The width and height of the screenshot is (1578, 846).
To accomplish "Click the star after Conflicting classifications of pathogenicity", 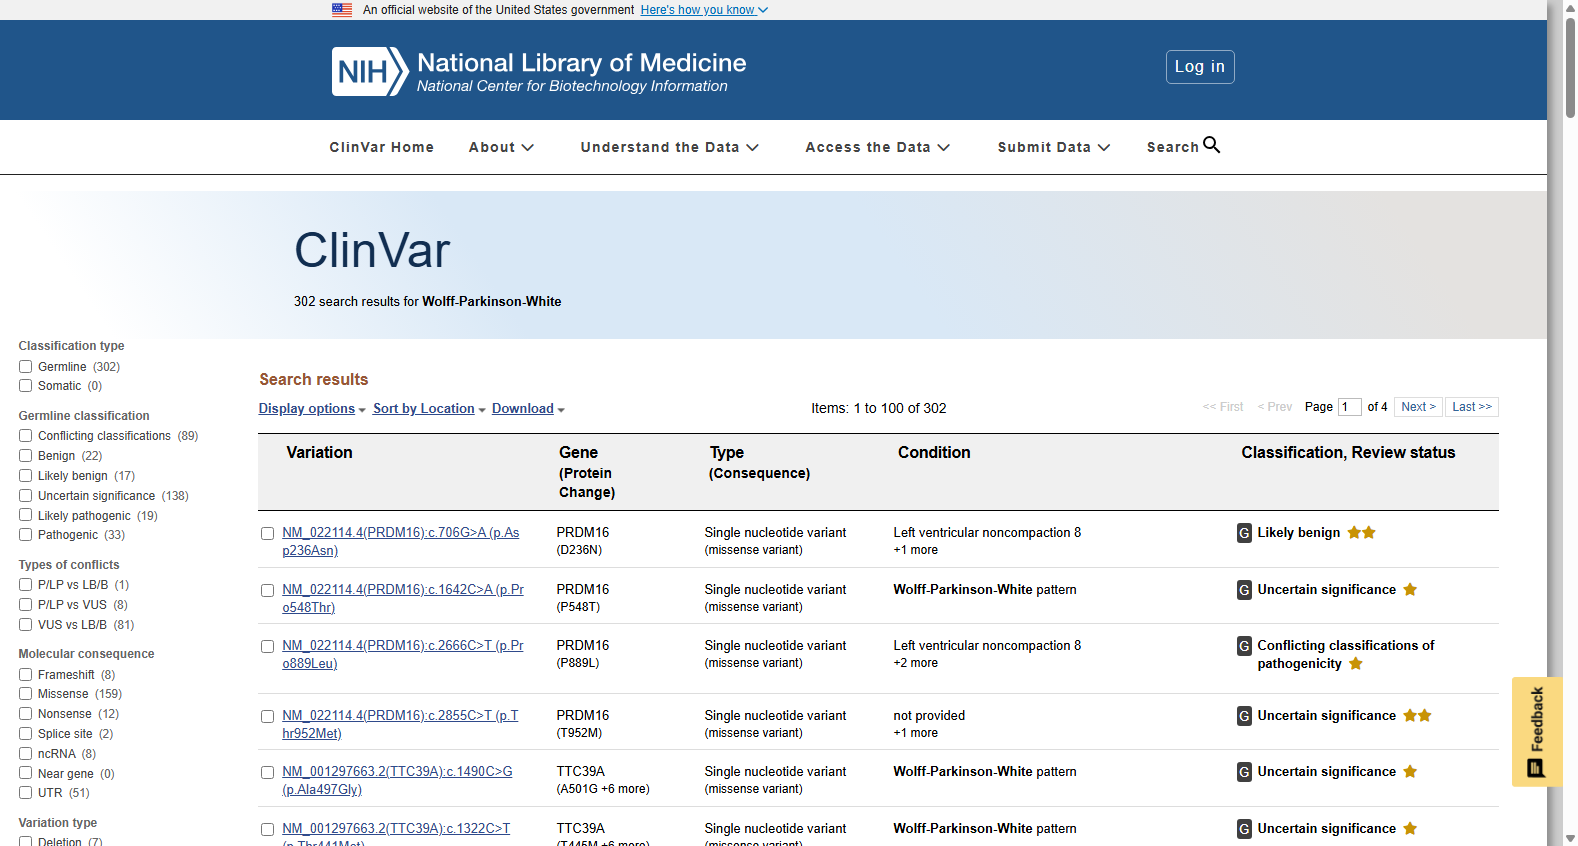I will (1356, 664).
